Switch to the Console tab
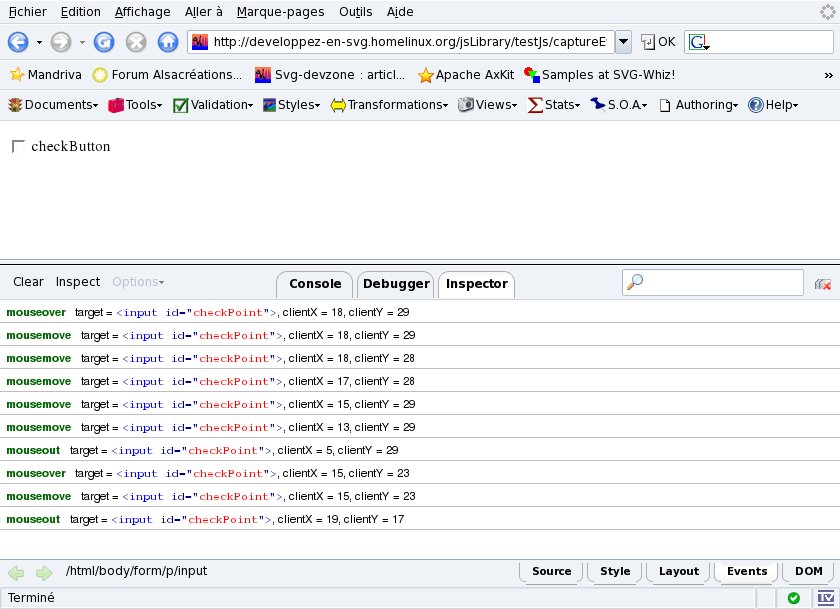The width and height of the screenshot is (840, 609). click(315, 284)
